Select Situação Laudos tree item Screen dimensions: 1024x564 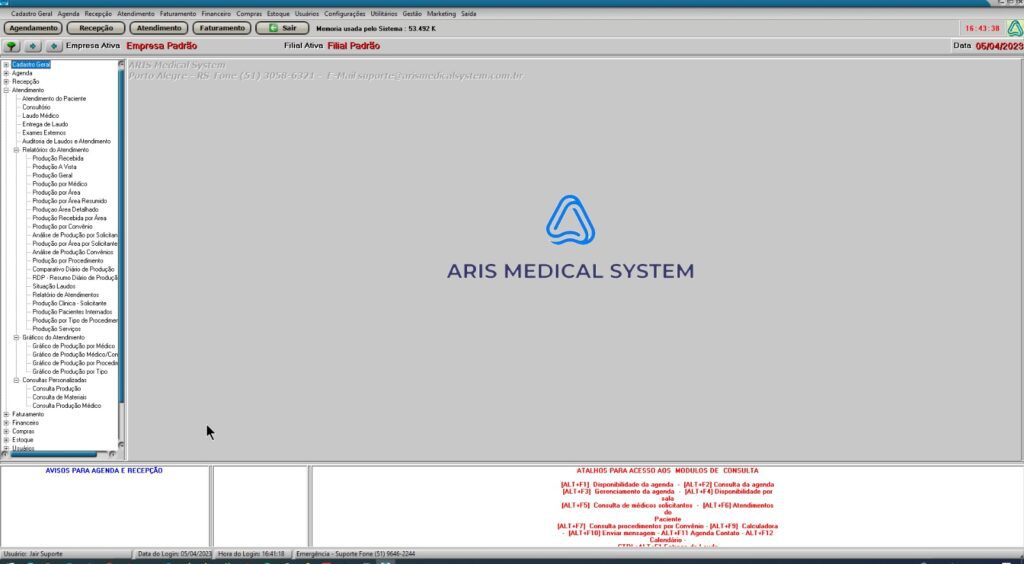click(x=54, y=286)
